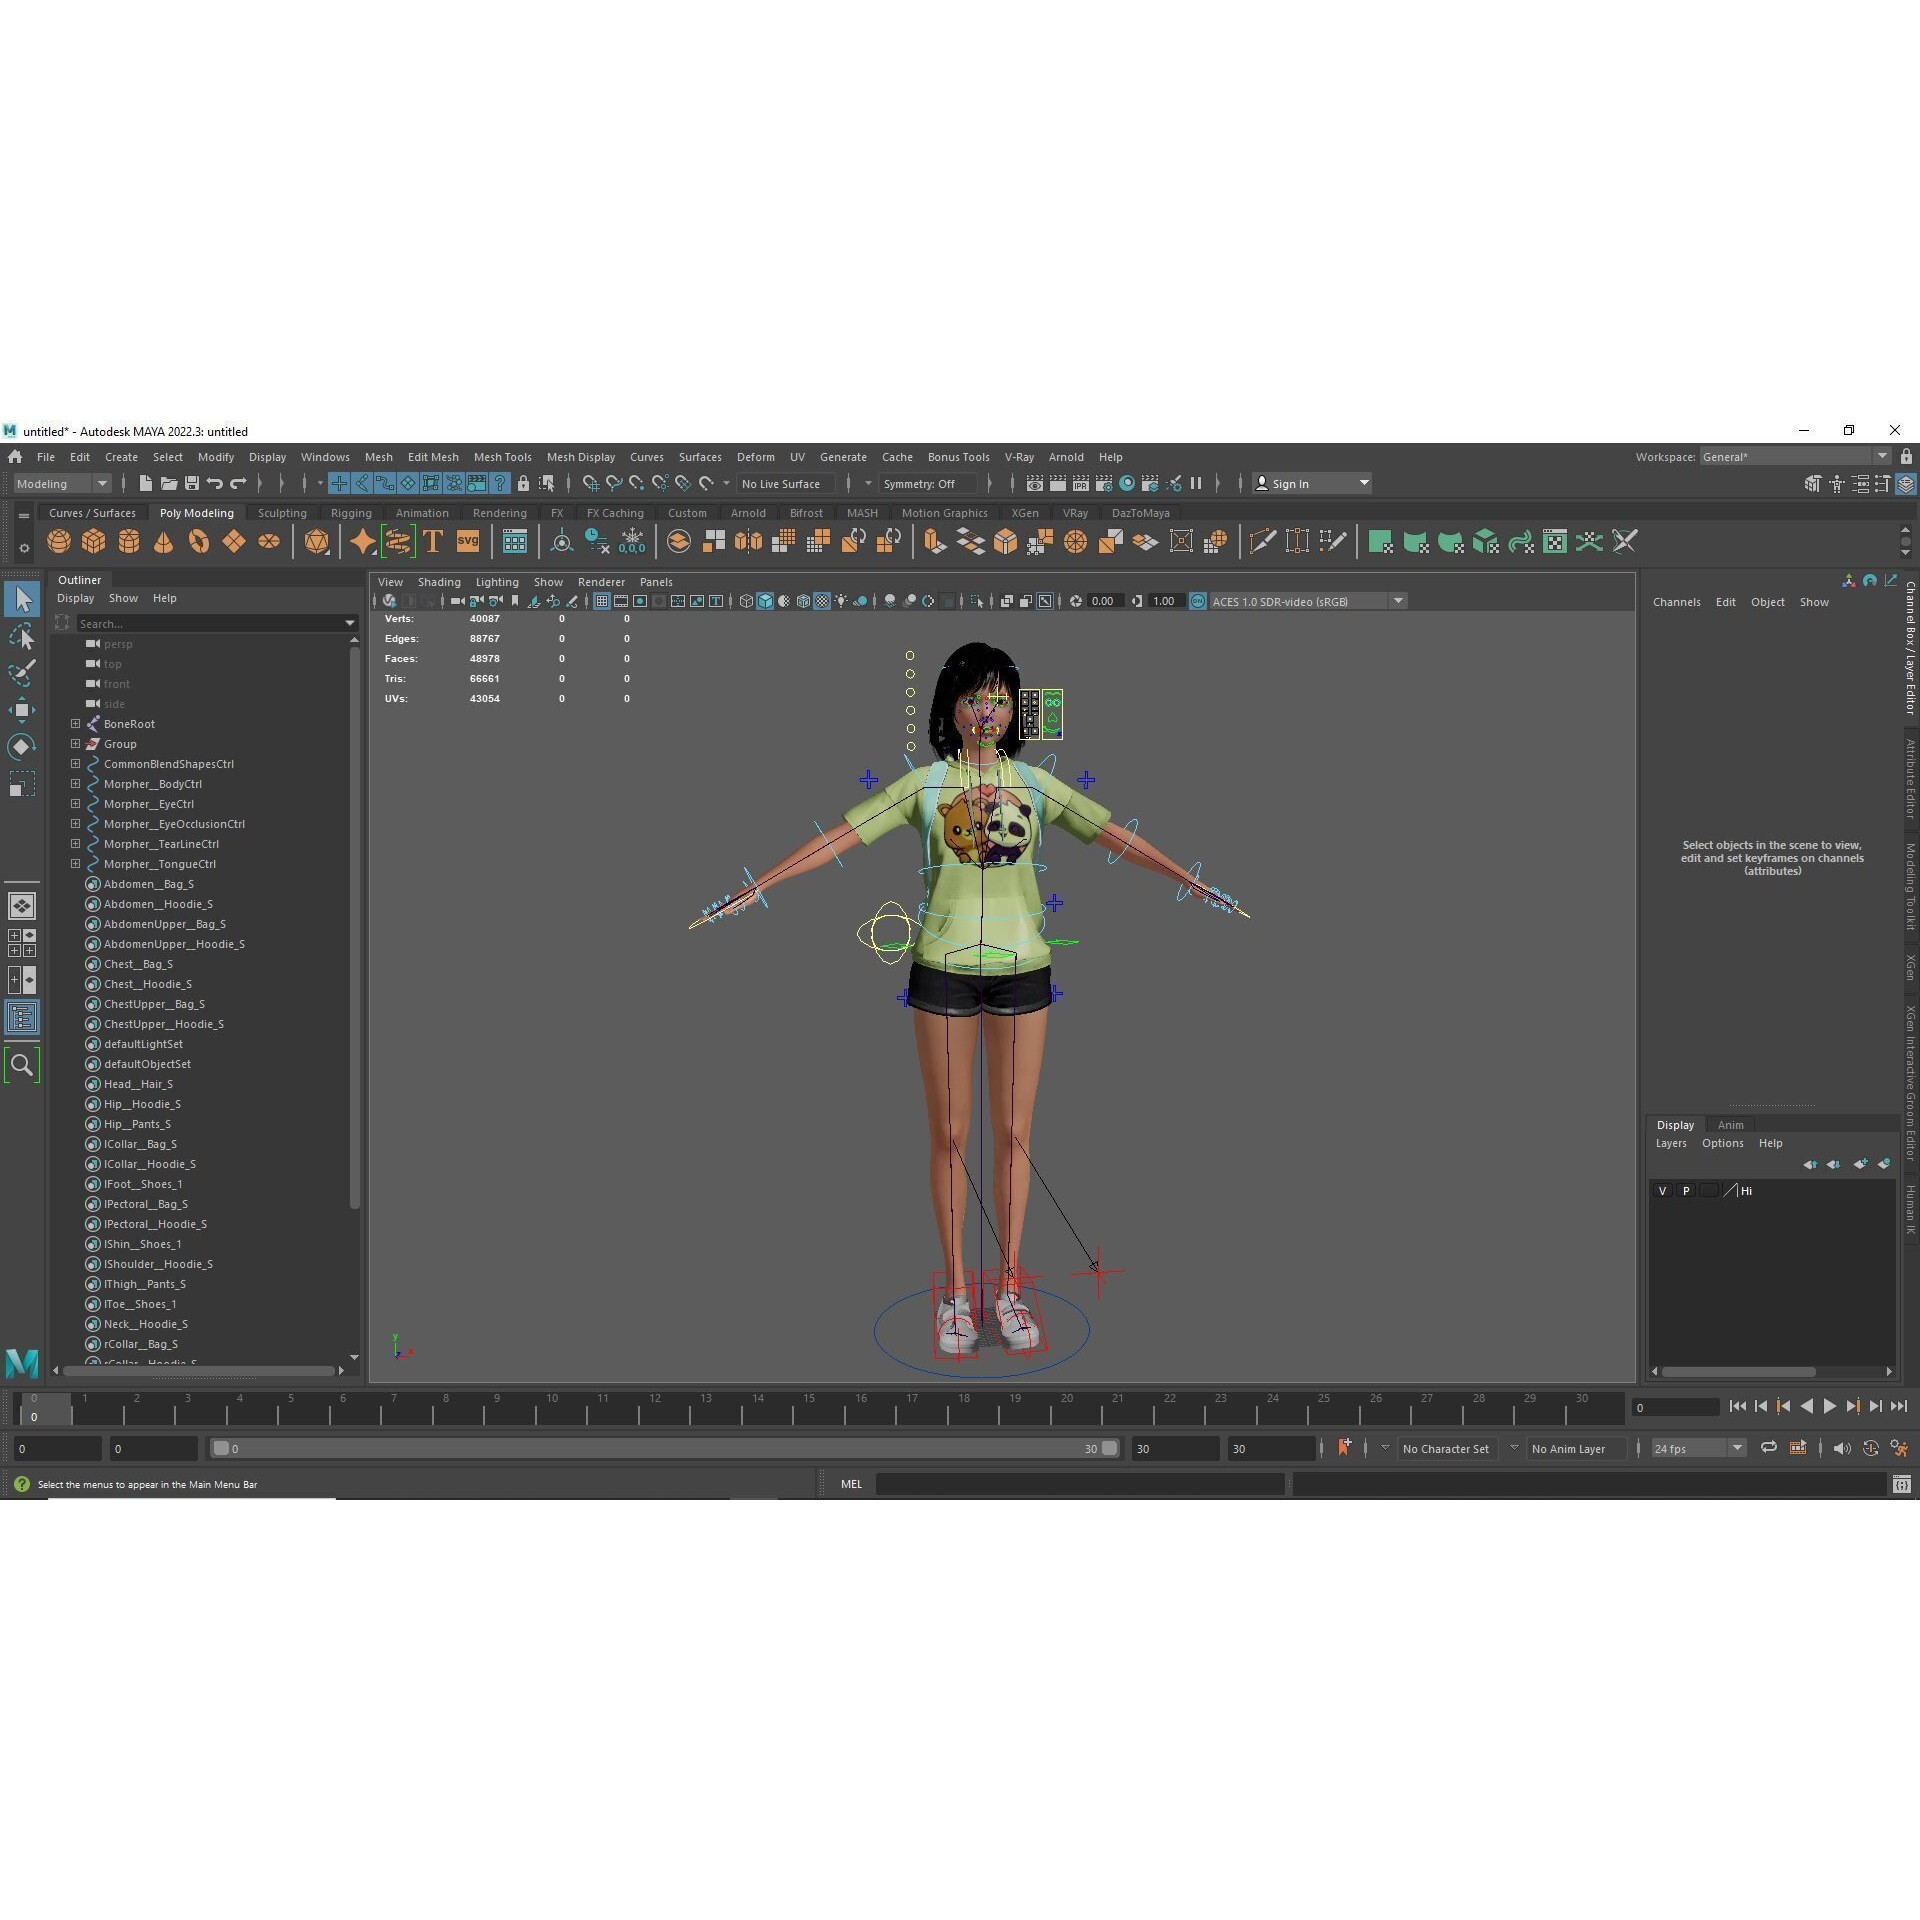This screenshot has height=1920, width=1920.
Task: Click the Pause render icon in status line
Action: [1196, 484]
